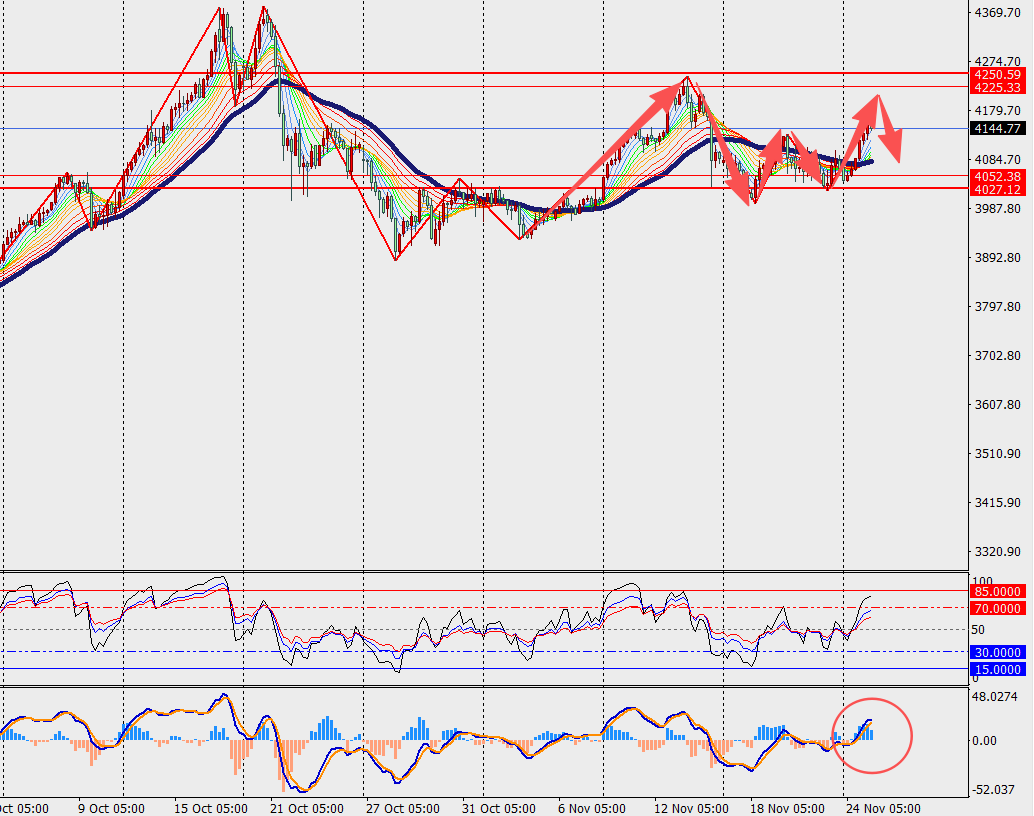Click the 4250.59 red price label
1034x816 pixels.
pyautogui.click(x=997, y=74)
